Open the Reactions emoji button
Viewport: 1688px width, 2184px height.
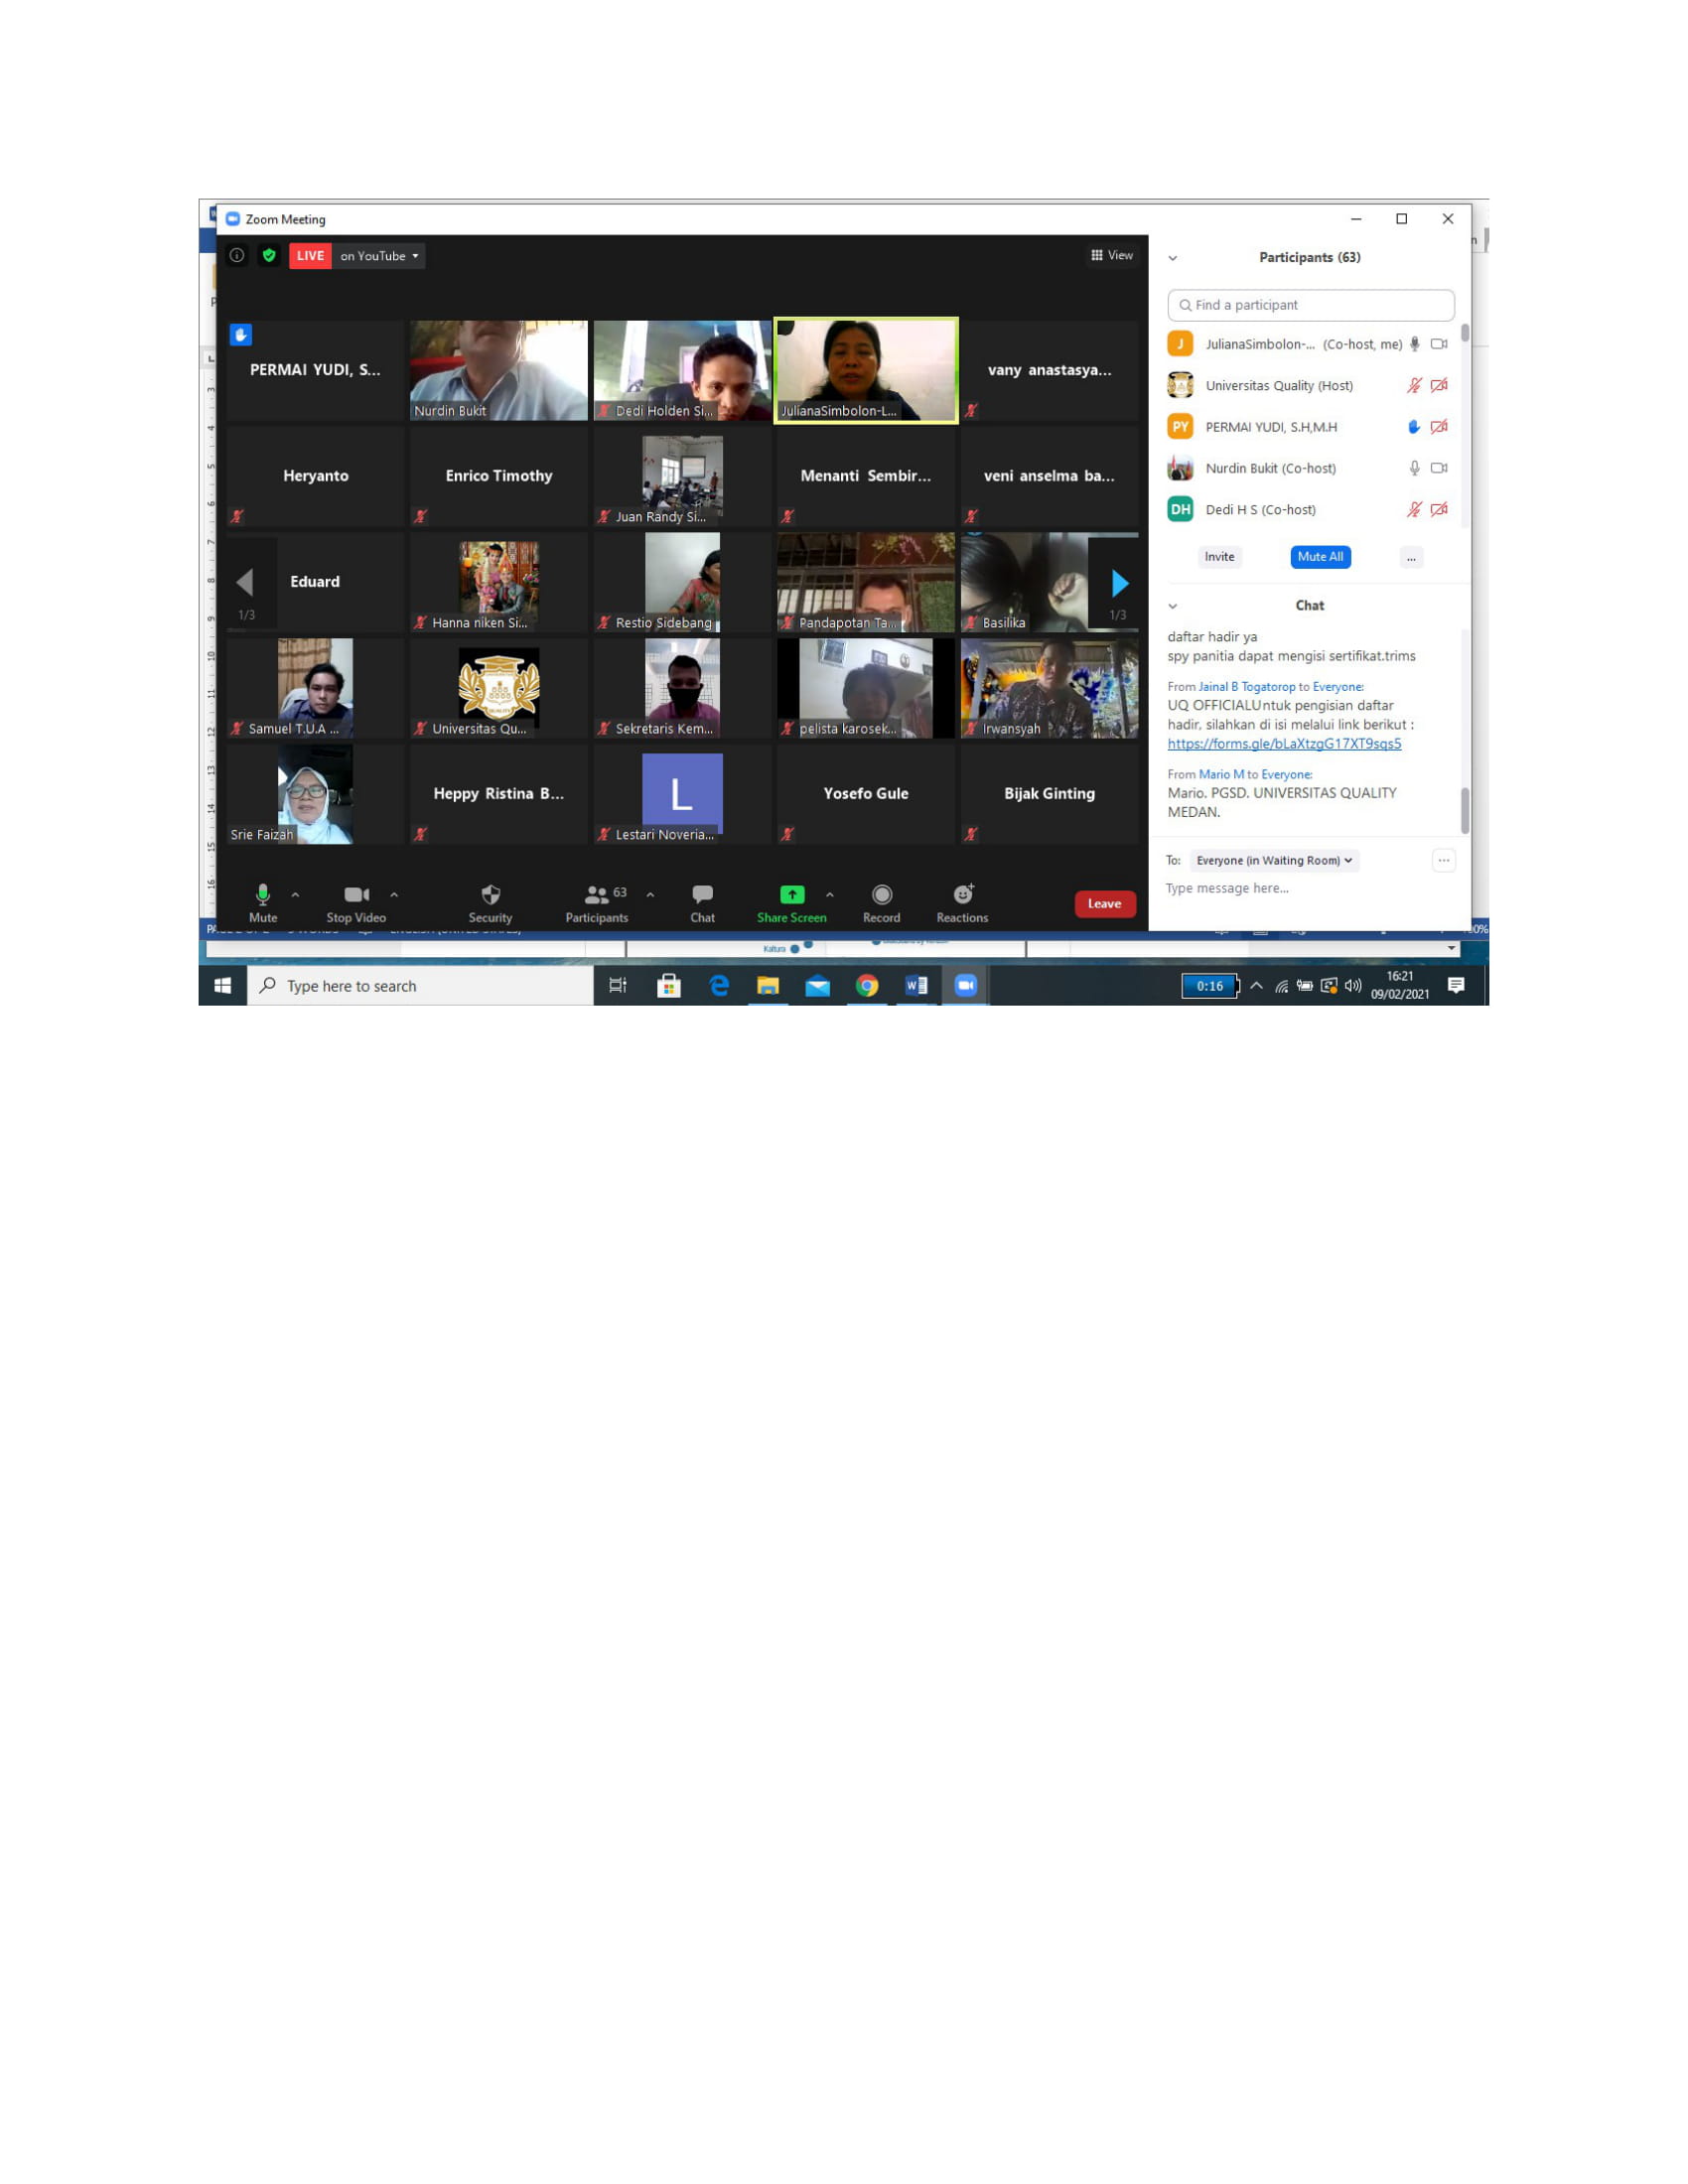pyautogui.click(x=962, y=903)
